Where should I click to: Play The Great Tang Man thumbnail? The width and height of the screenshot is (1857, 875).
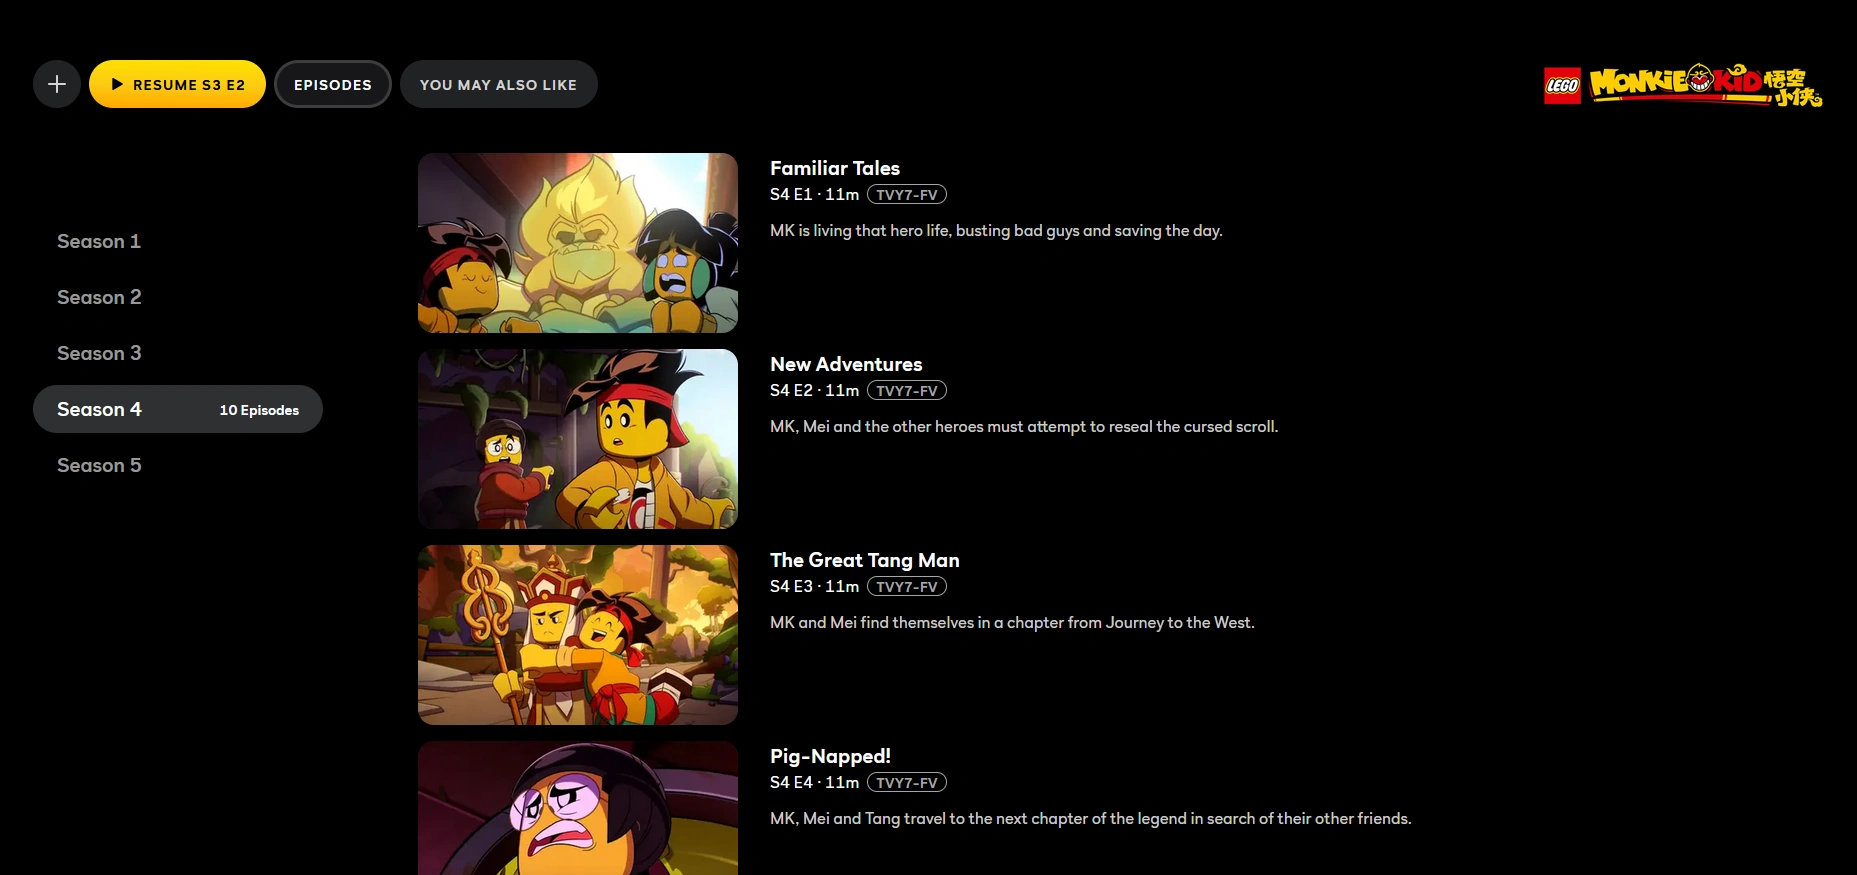[x=578, y=635]
